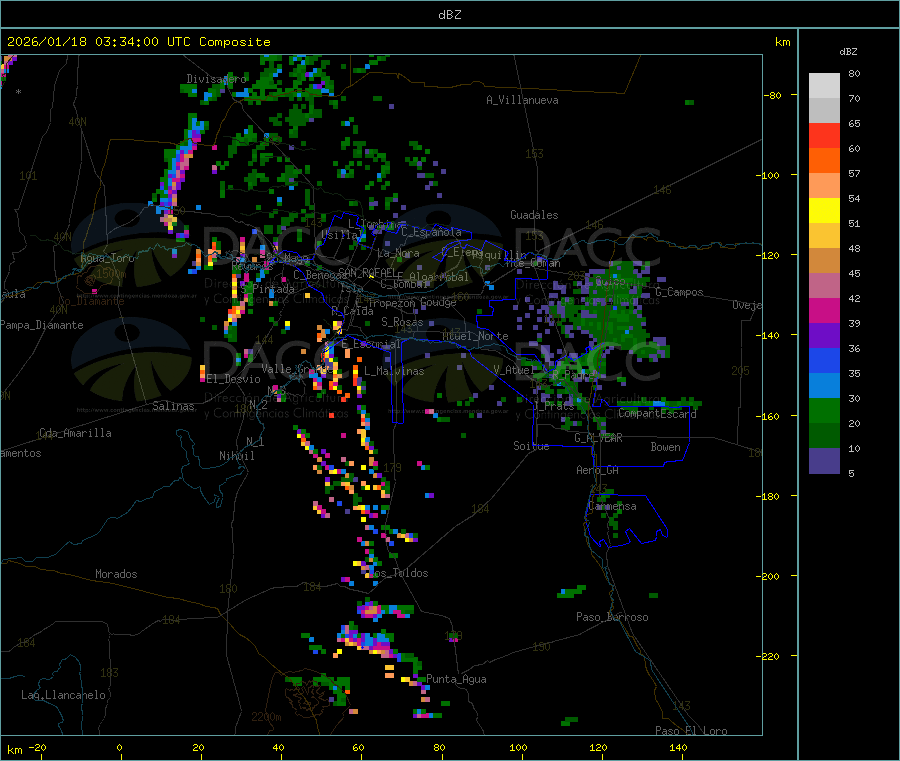Click the A_Villanueva map label
The height and width of the screenshot is (761, 900).
pos(522,100)
